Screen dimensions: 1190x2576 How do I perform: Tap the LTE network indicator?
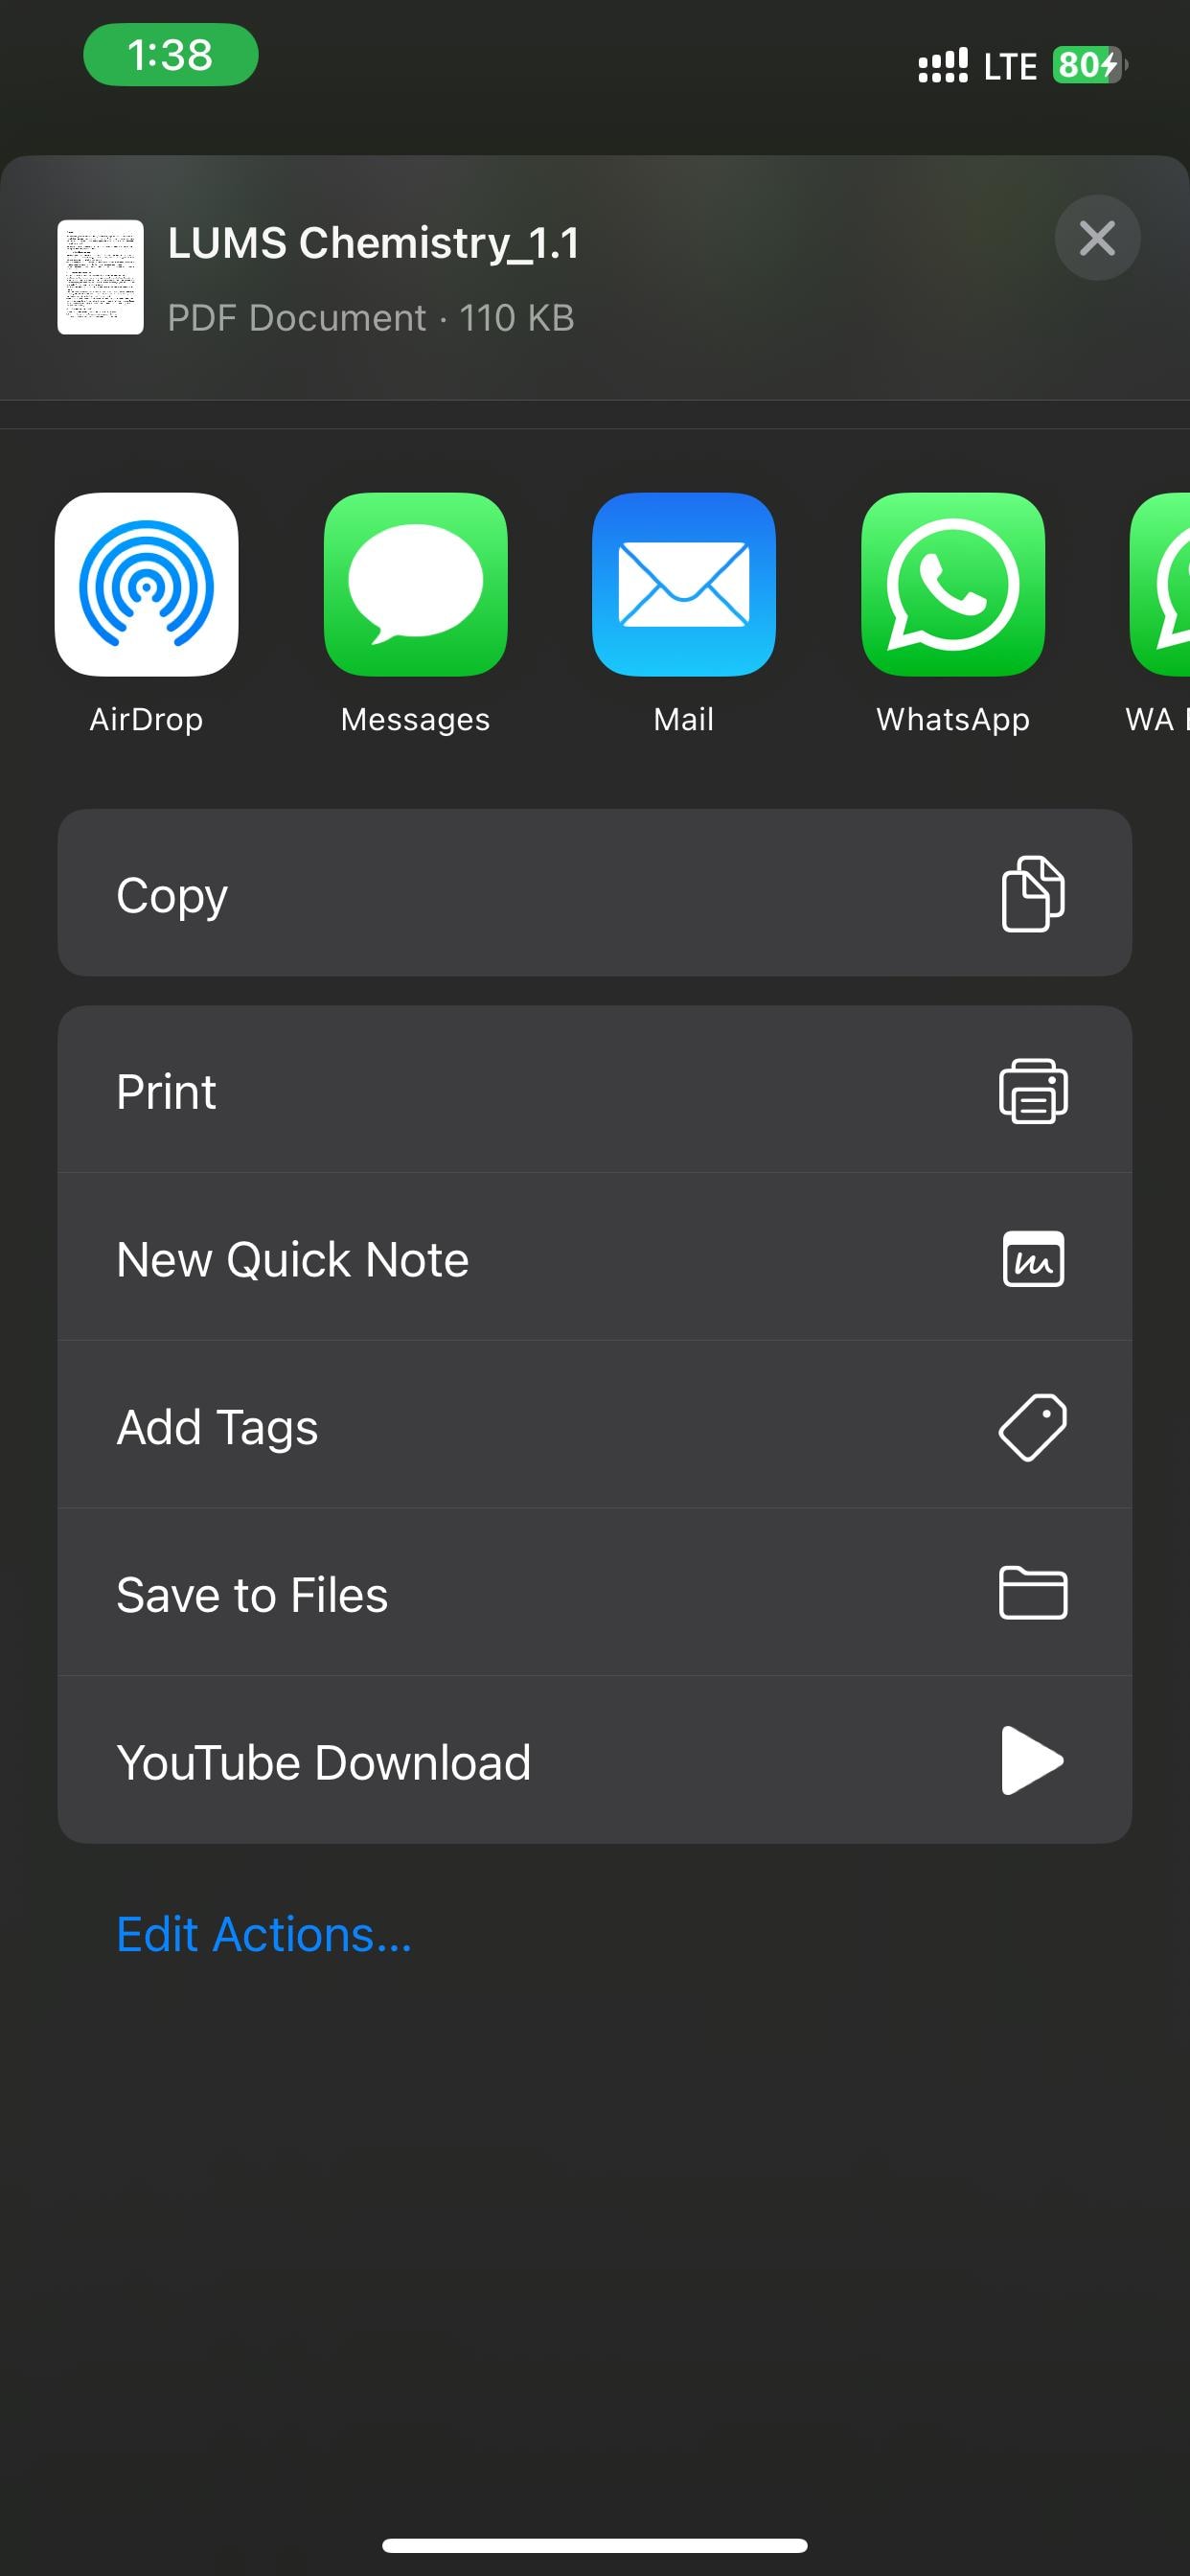coord(1010,66)
